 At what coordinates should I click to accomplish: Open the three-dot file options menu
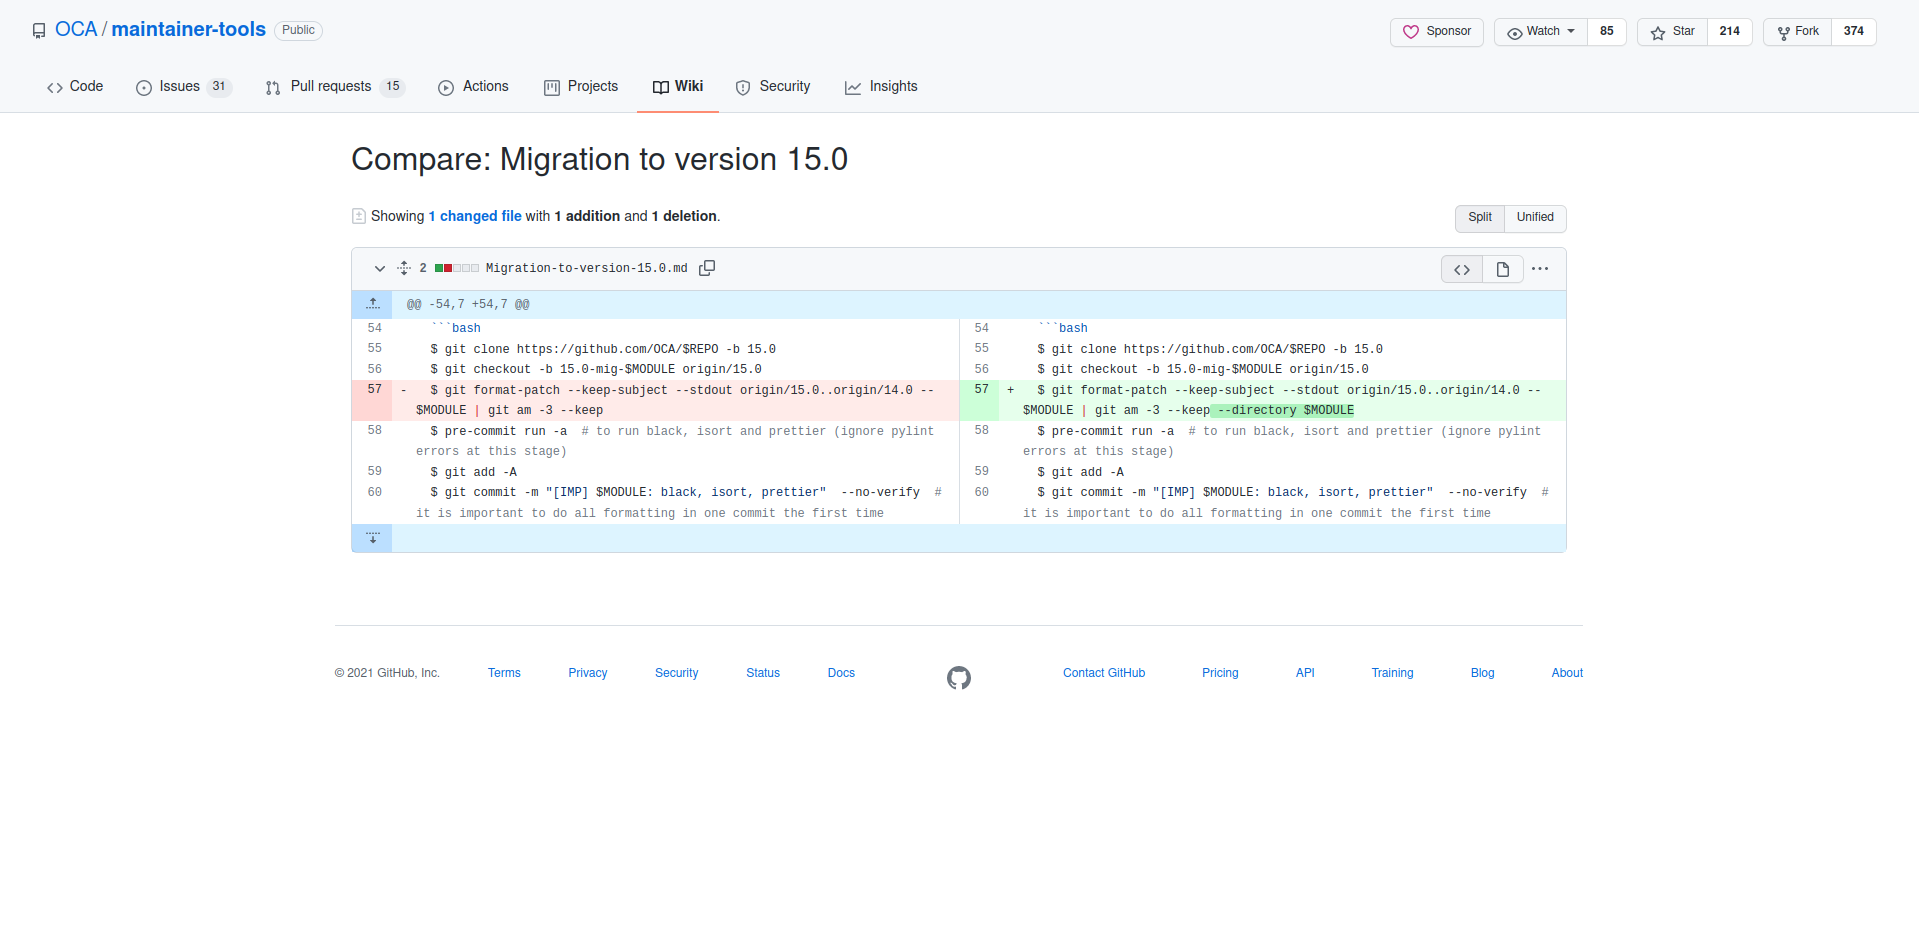(1540, 269)
